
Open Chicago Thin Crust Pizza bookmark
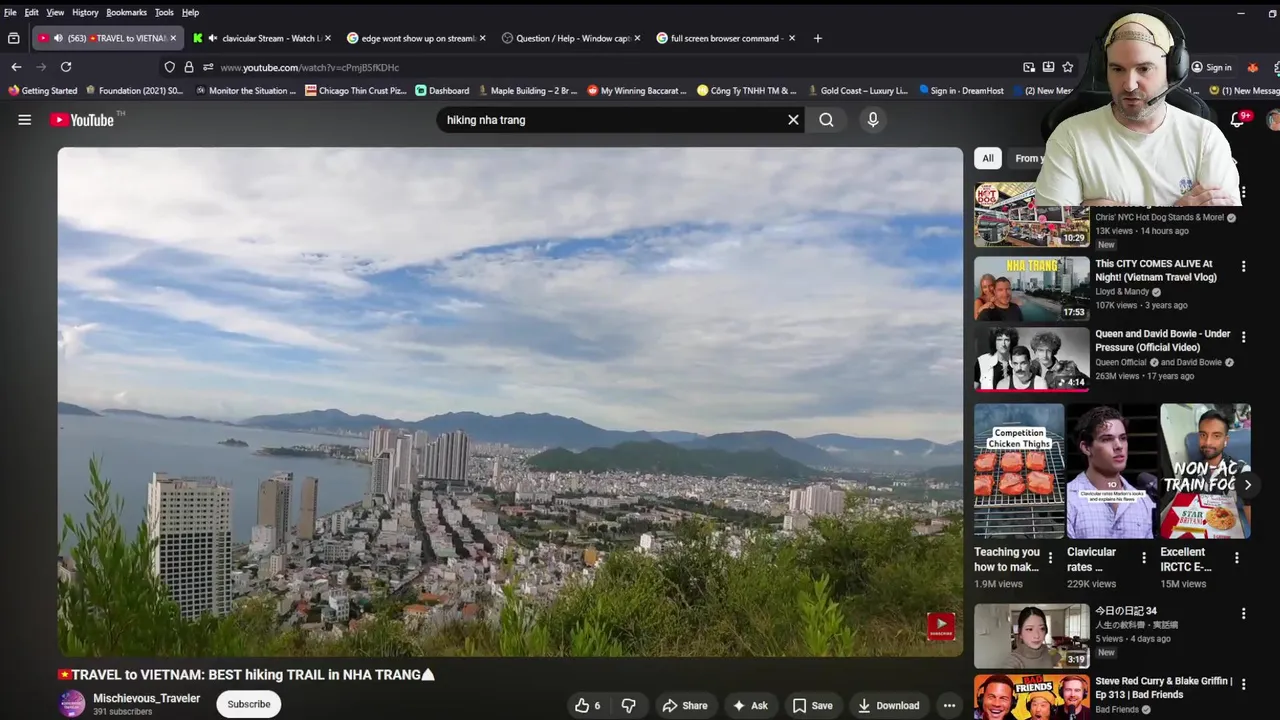[356, 90]
